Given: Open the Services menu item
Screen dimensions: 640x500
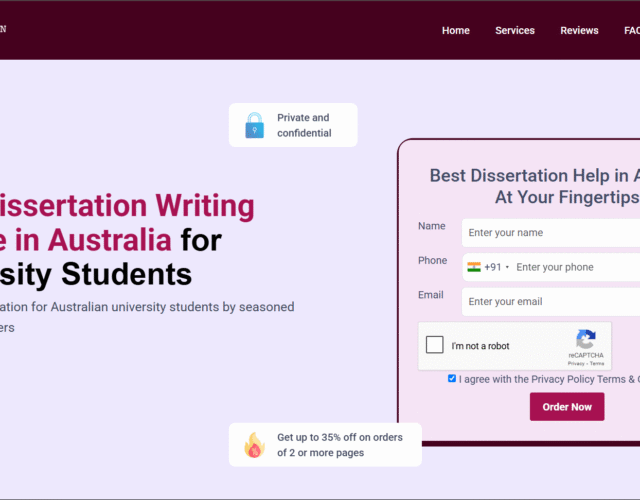Looking at the screenshot, I should [x=514, y=30].
